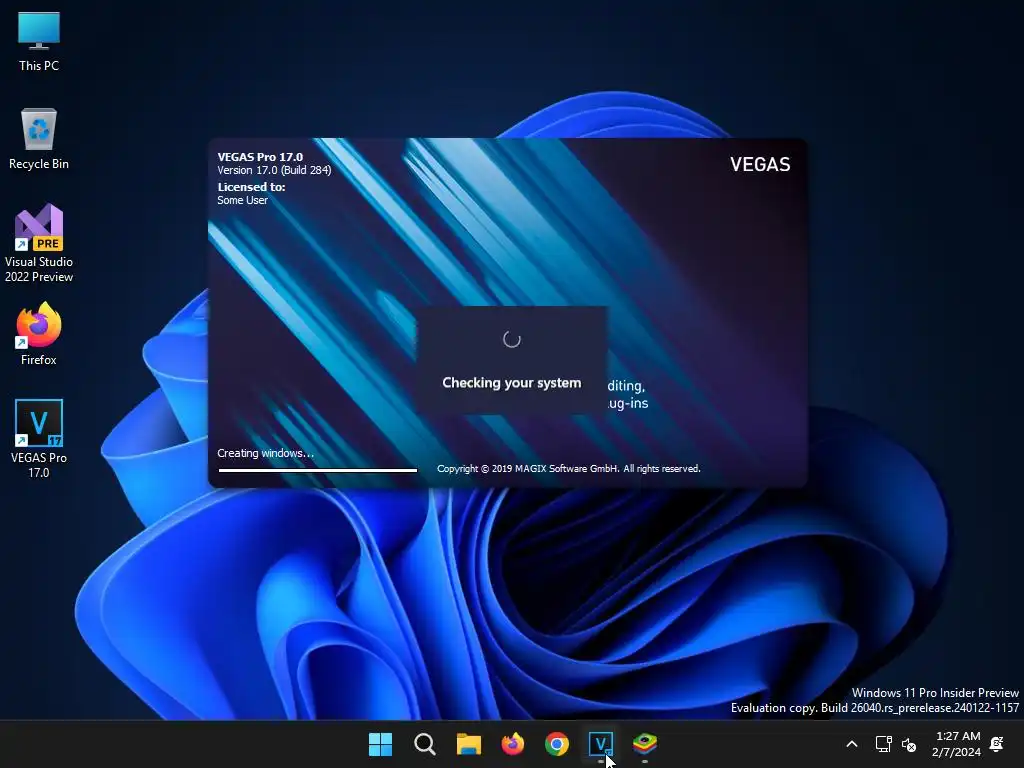
Task: Select Visual Studio 2022 Preview shortcut
Action: [x=39, y=243]
